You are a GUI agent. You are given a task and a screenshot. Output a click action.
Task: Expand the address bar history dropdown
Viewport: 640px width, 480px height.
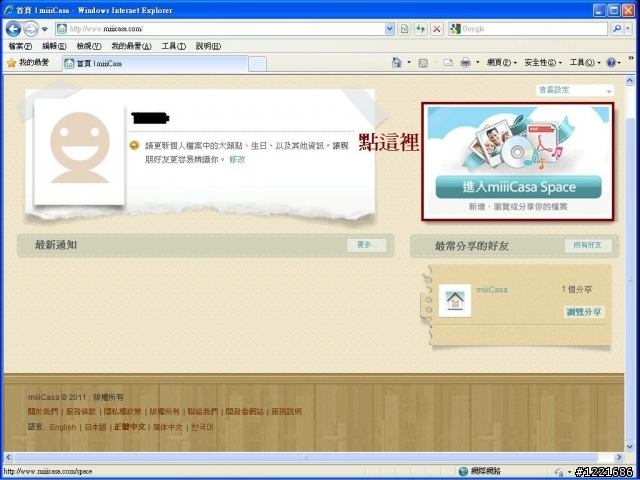(x=389, y=29)
